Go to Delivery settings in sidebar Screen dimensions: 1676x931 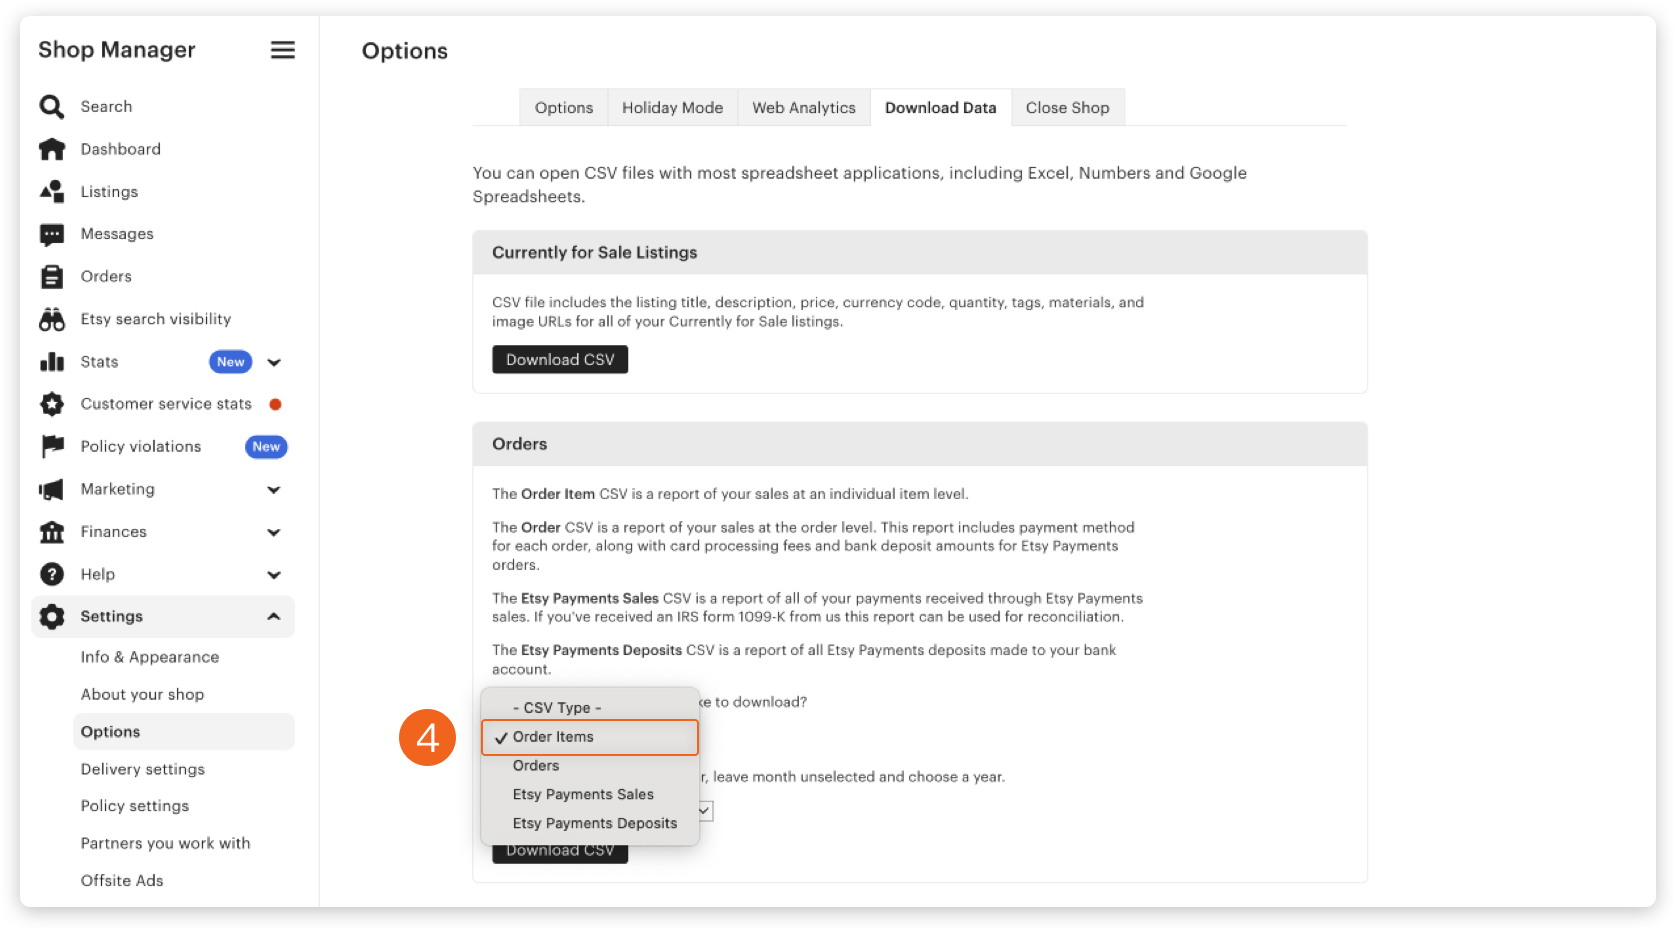point(143,769)
